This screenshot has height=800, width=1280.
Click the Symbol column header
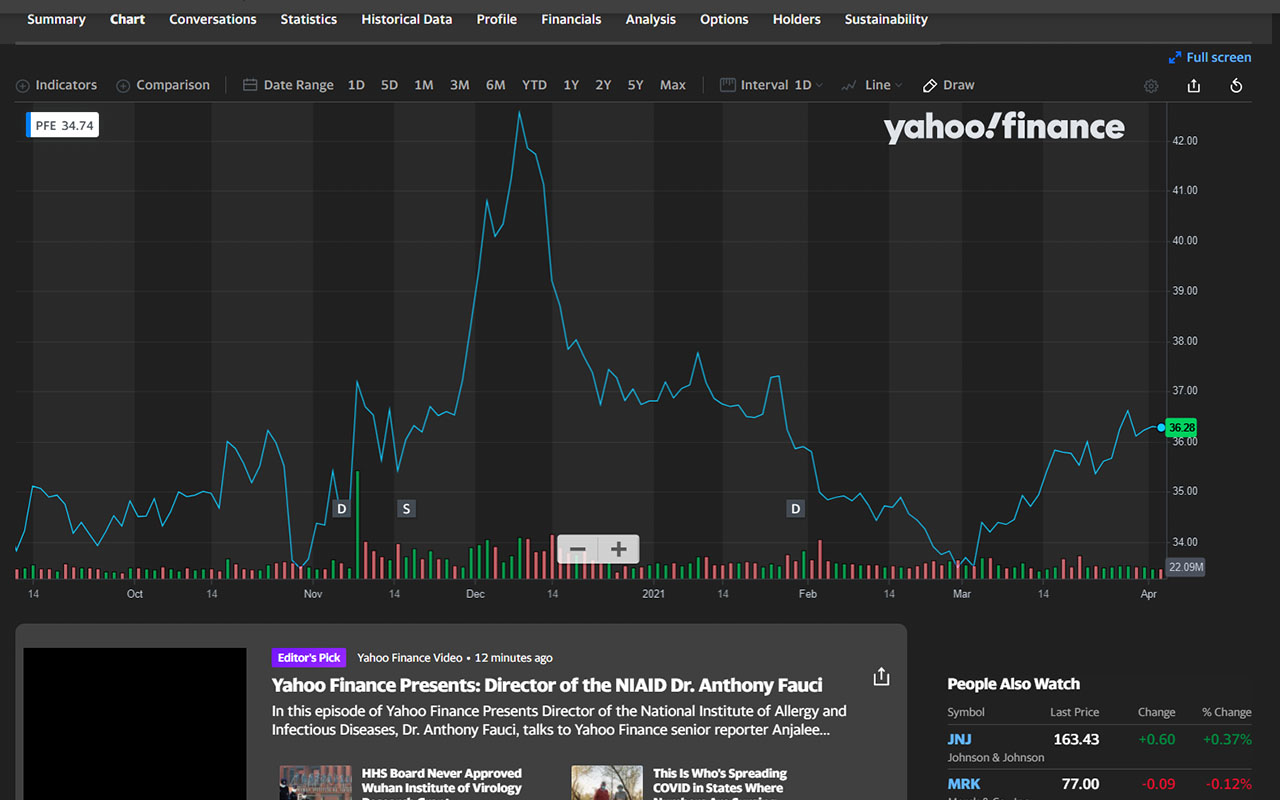point(966,712)
